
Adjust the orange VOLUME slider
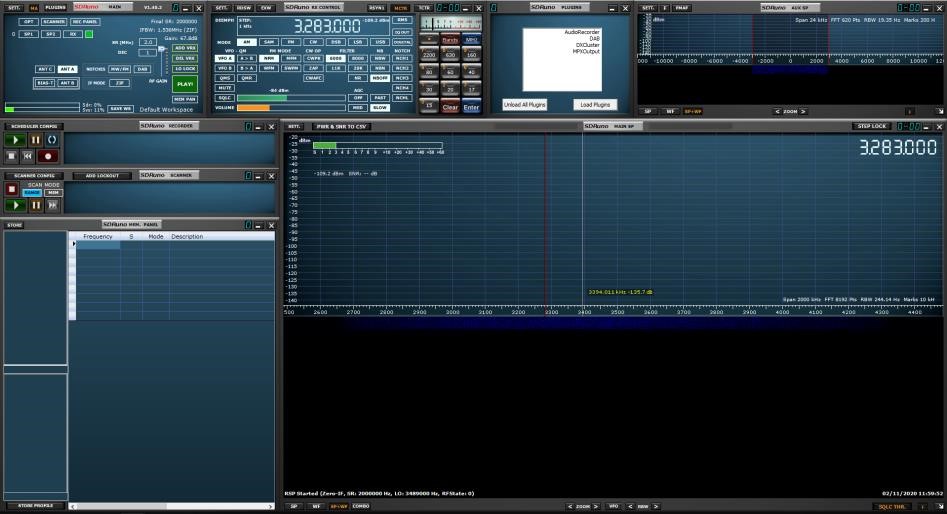click(x=266, y=107)
